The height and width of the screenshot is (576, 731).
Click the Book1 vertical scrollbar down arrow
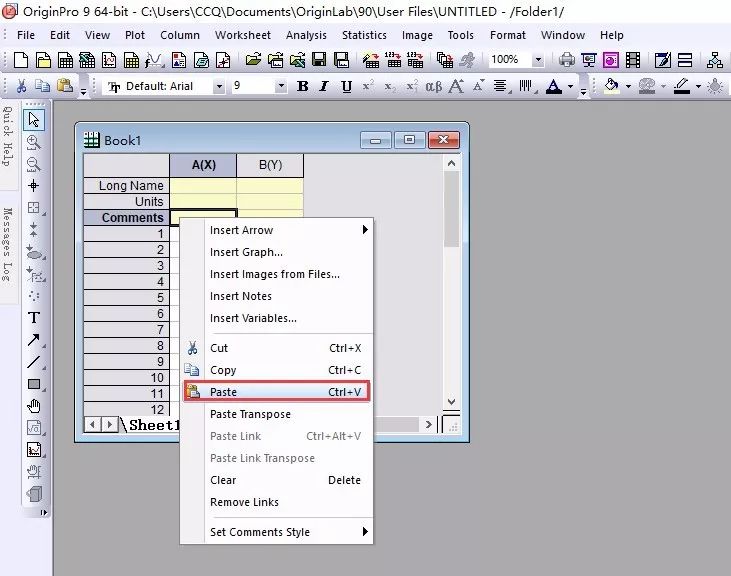(451, 402)
